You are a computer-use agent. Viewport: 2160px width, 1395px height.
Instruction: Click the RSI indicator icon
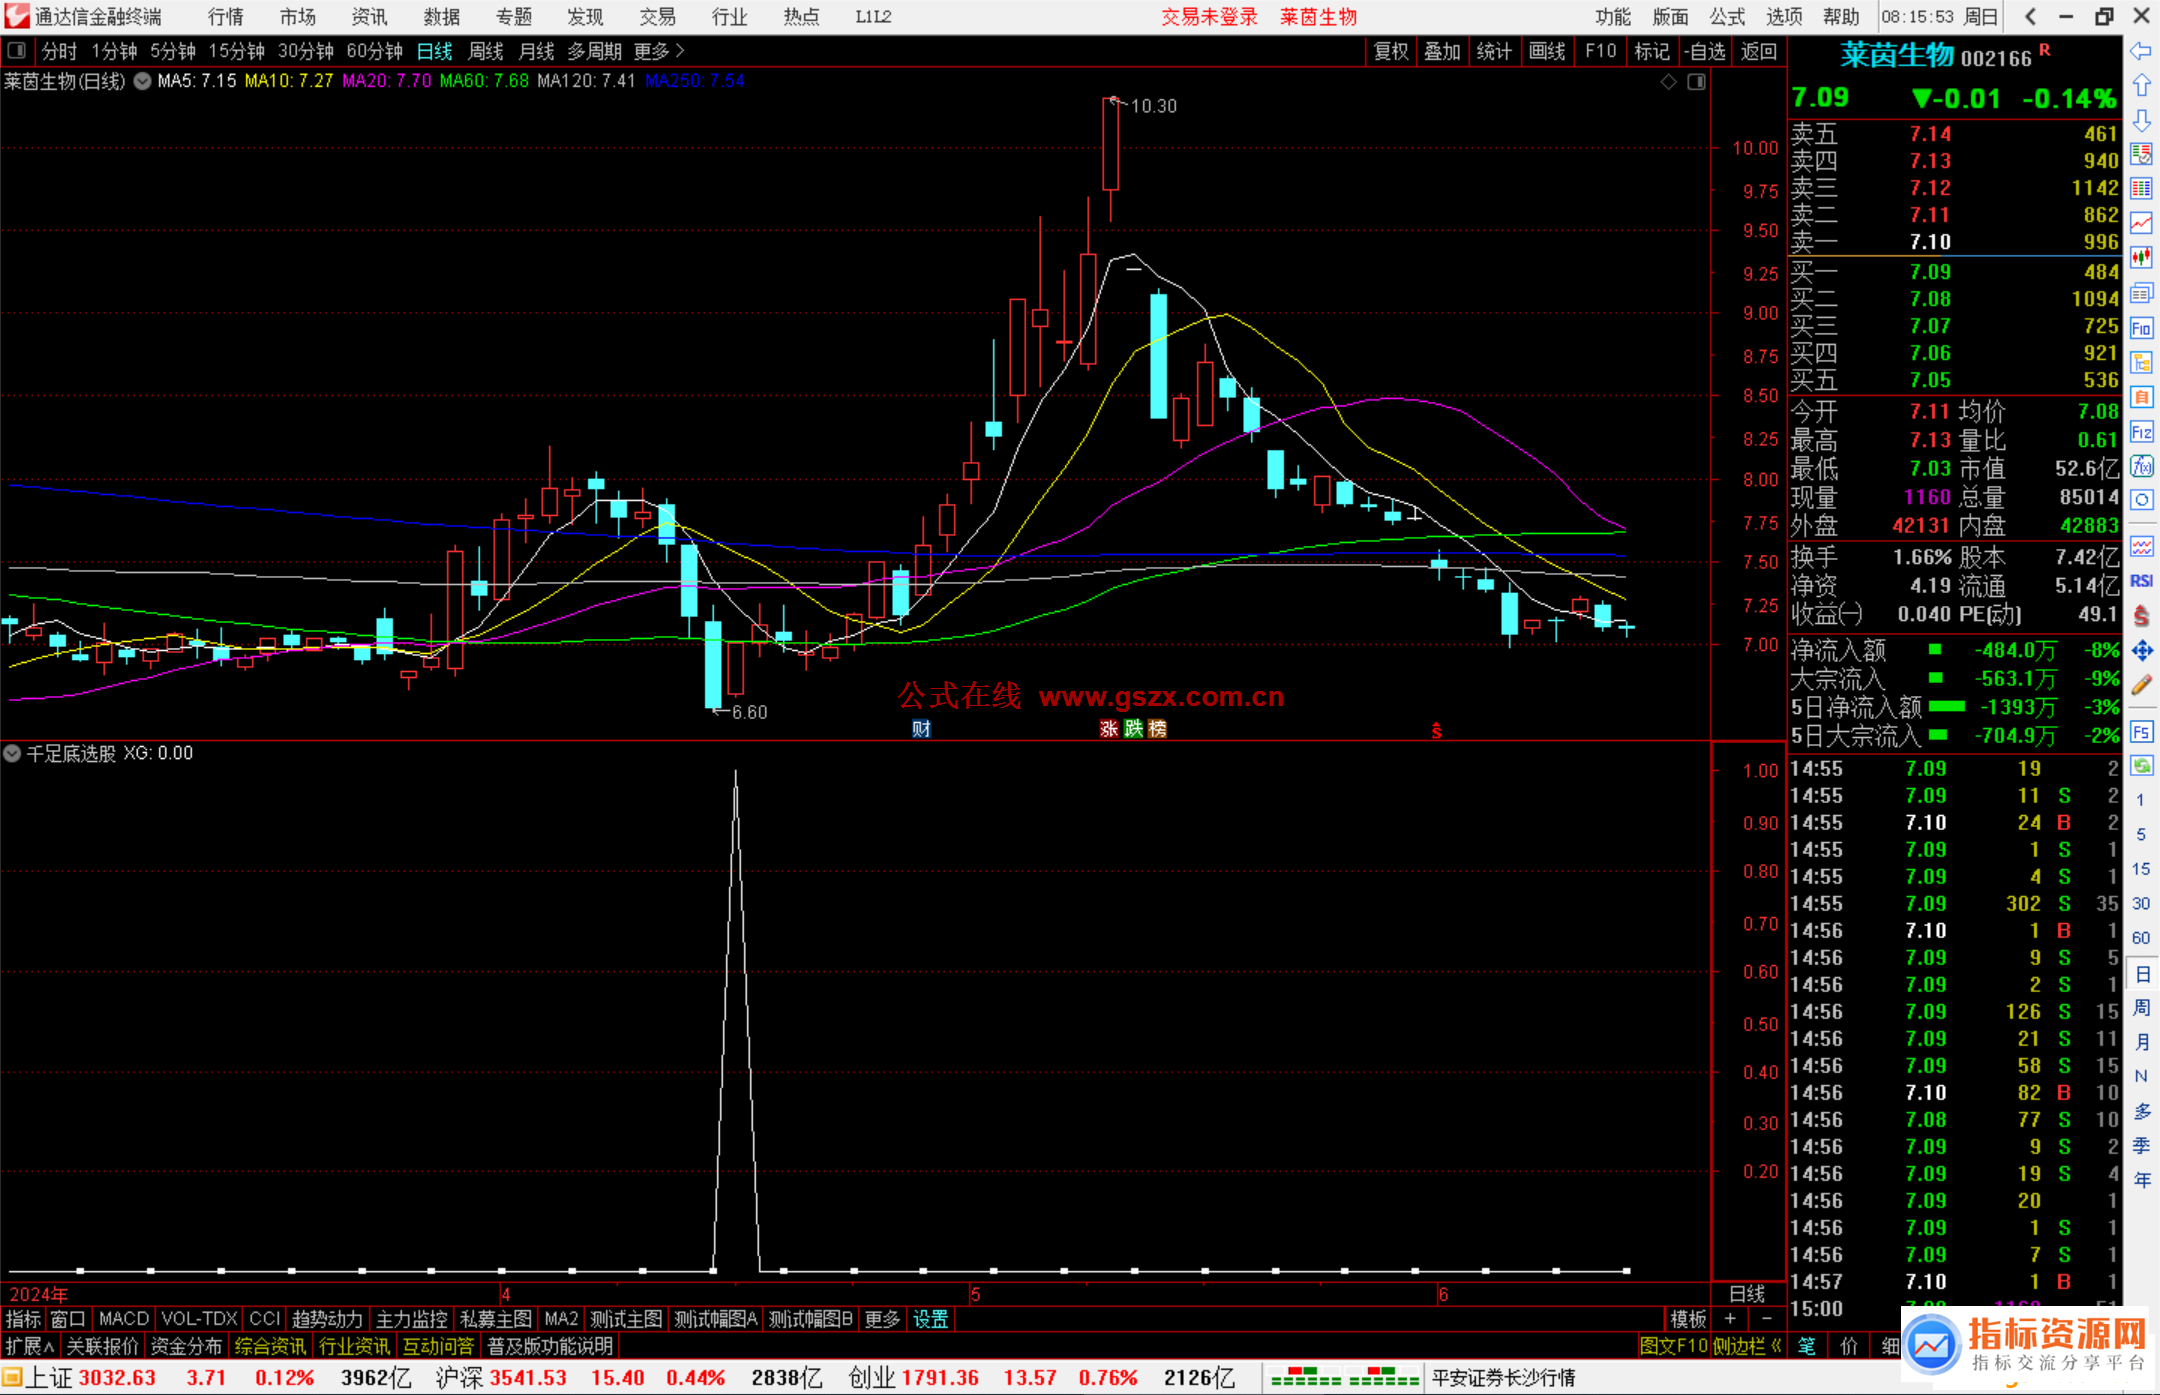click(2141, 581)
